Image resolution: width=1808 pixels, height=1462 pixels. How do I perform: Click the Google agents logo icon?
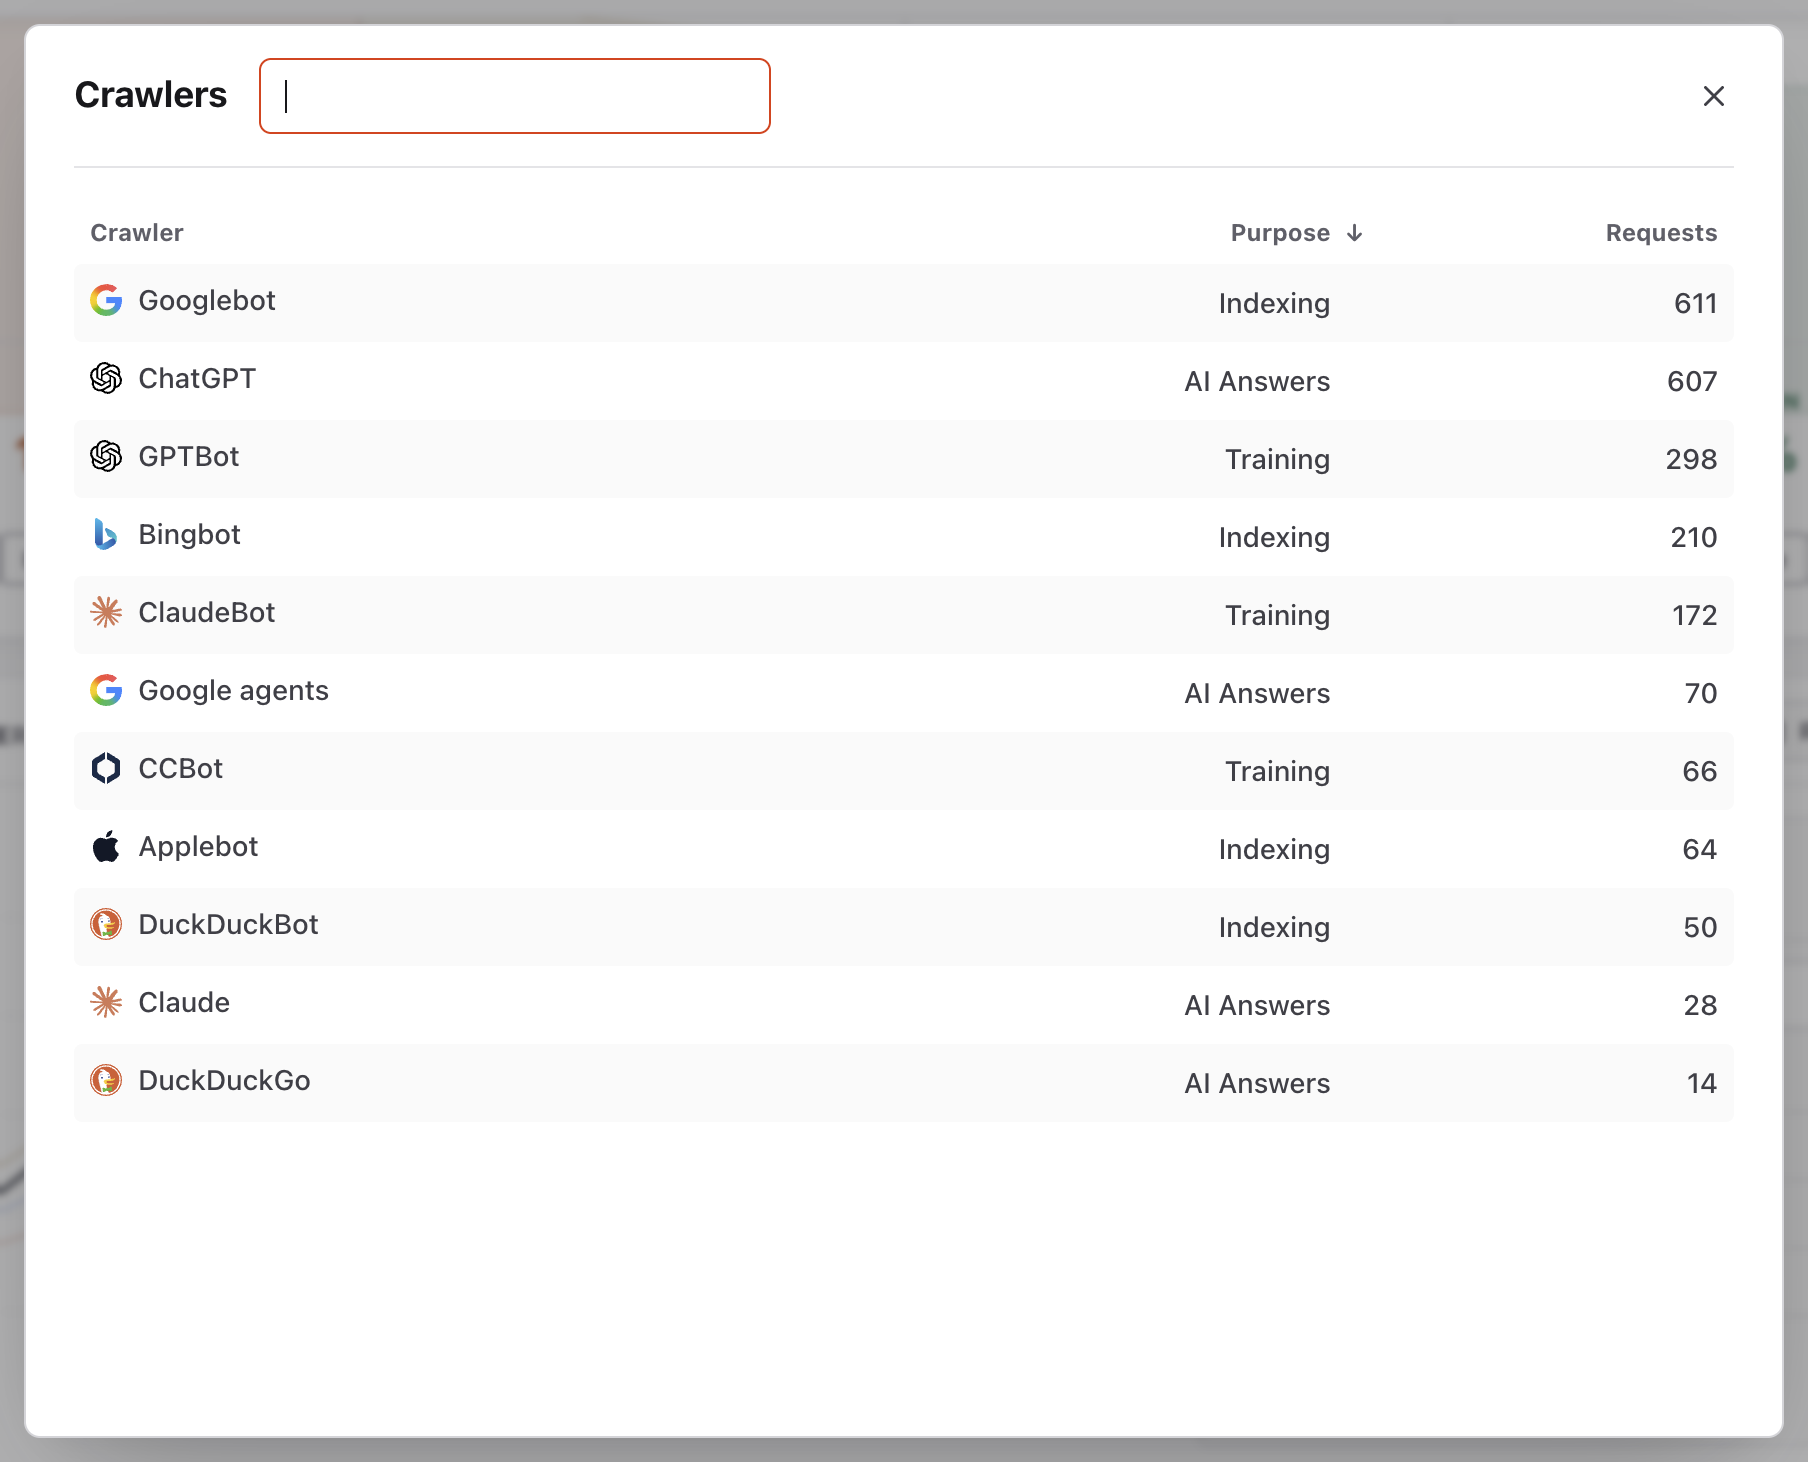click(x=106, y=690)
